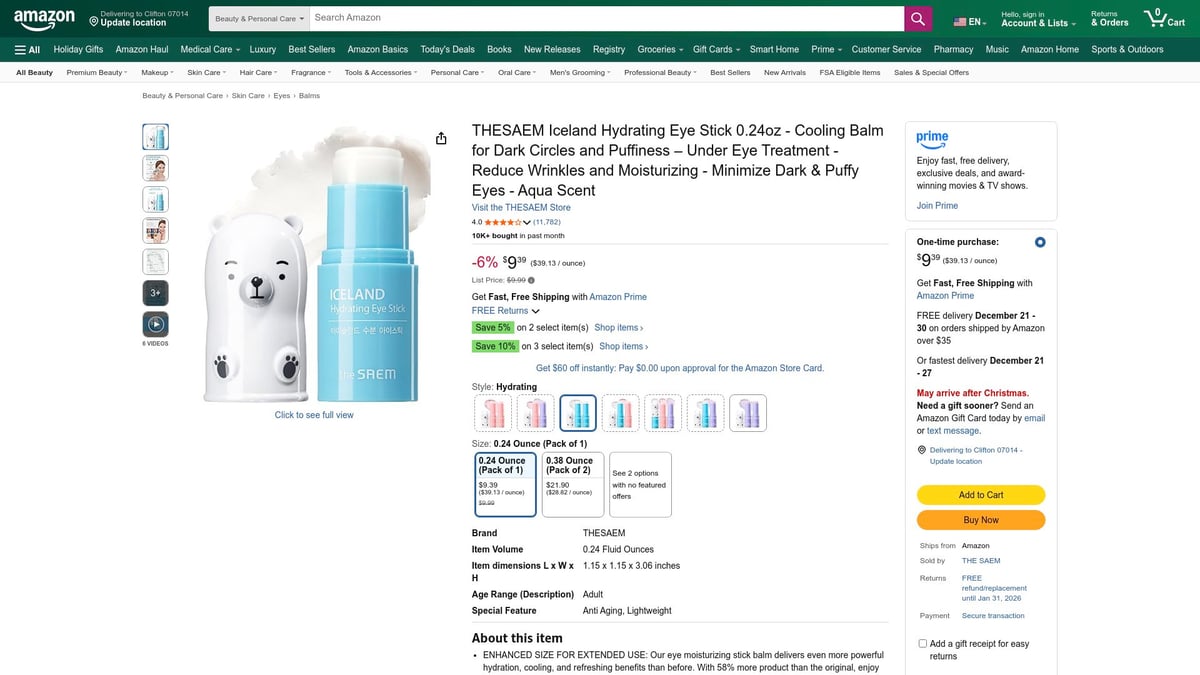1200x675 pixels.
Task: Click the Add to Cart button
Action: (x=981, y=495)
